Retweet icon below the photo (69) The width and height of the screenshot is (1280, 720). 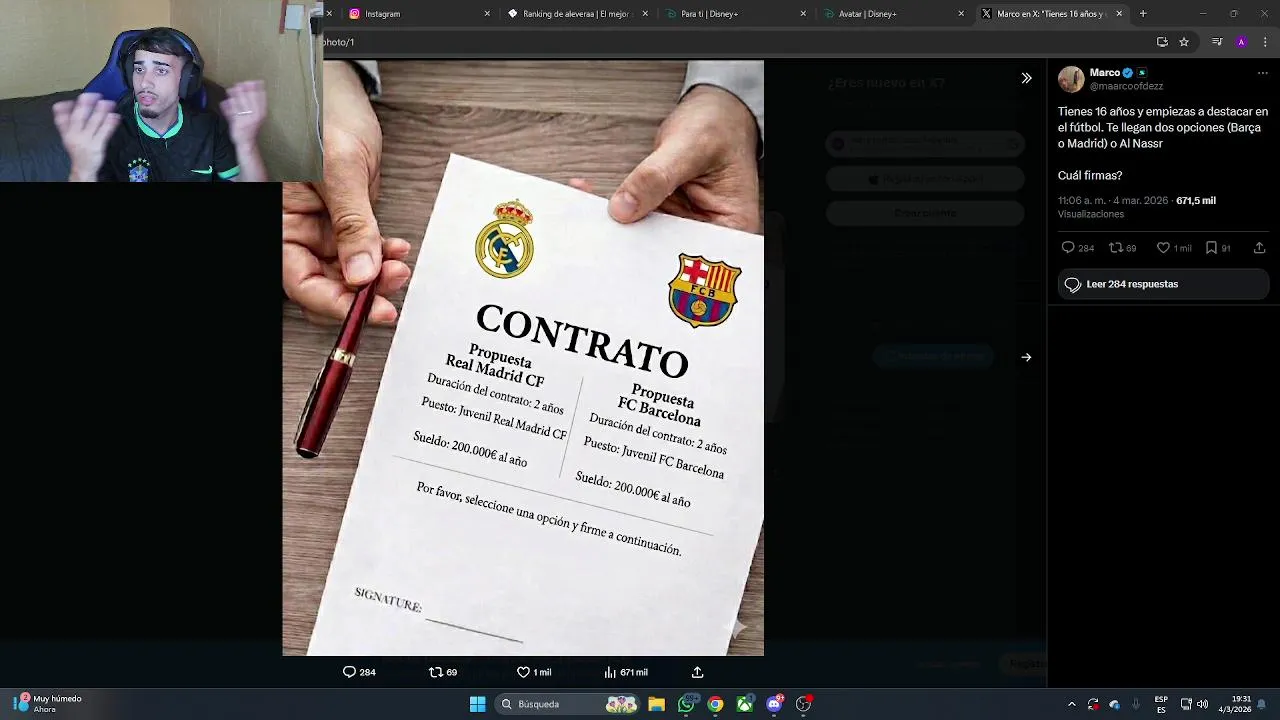tap(443, 672)
